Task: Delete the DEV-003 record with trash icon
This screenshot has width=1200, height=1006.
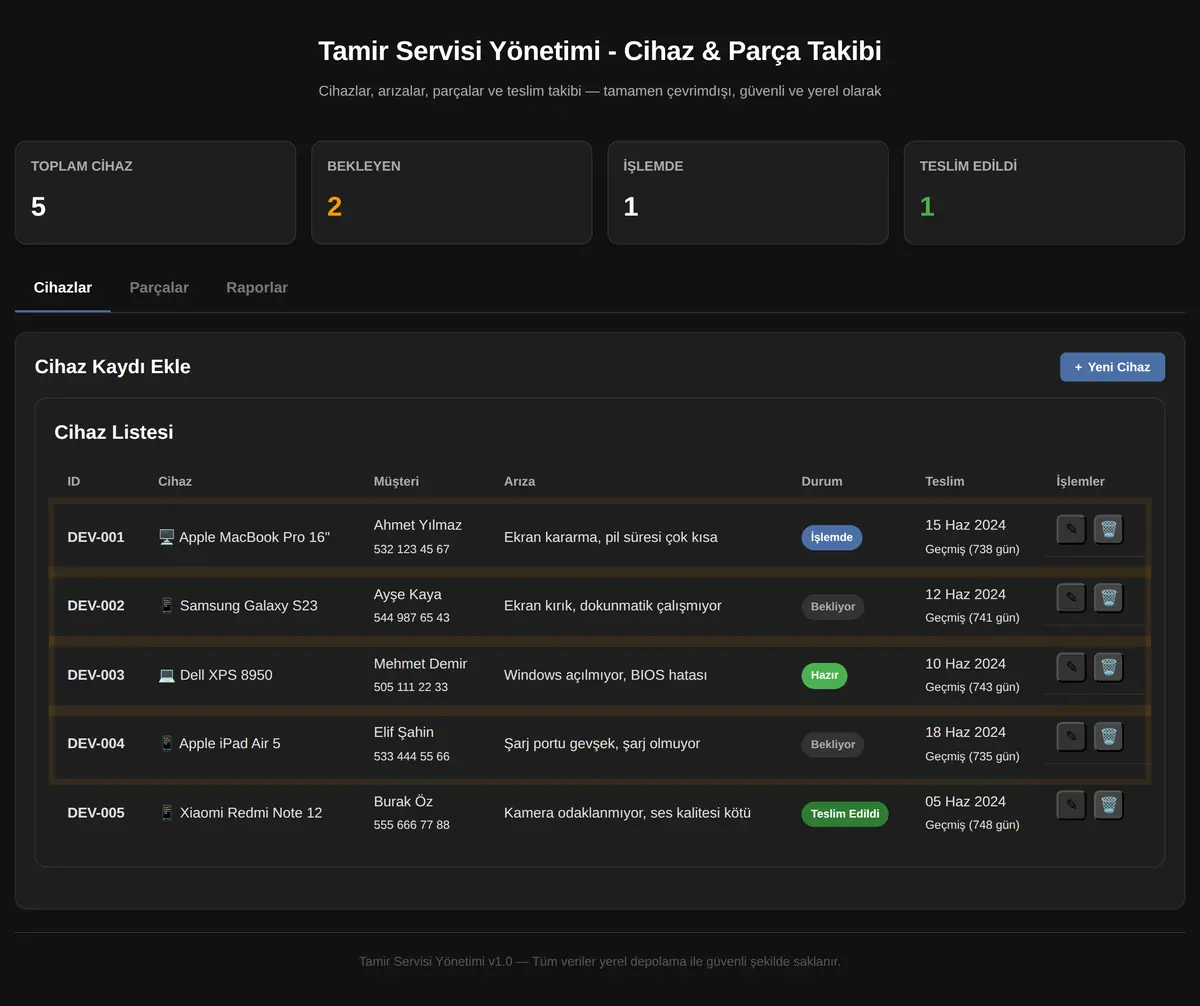Action: (x=1109, y=667)
